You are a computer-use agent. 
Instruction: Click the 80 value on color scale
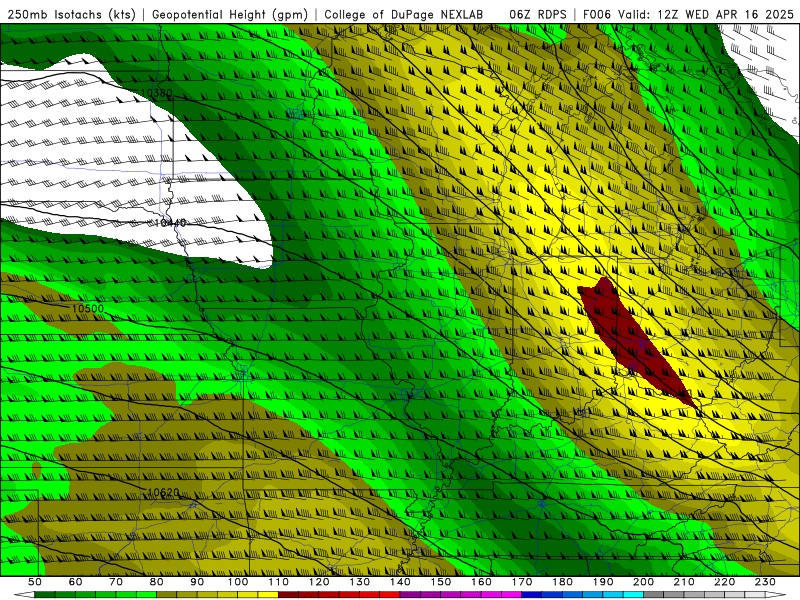[156, 582]
